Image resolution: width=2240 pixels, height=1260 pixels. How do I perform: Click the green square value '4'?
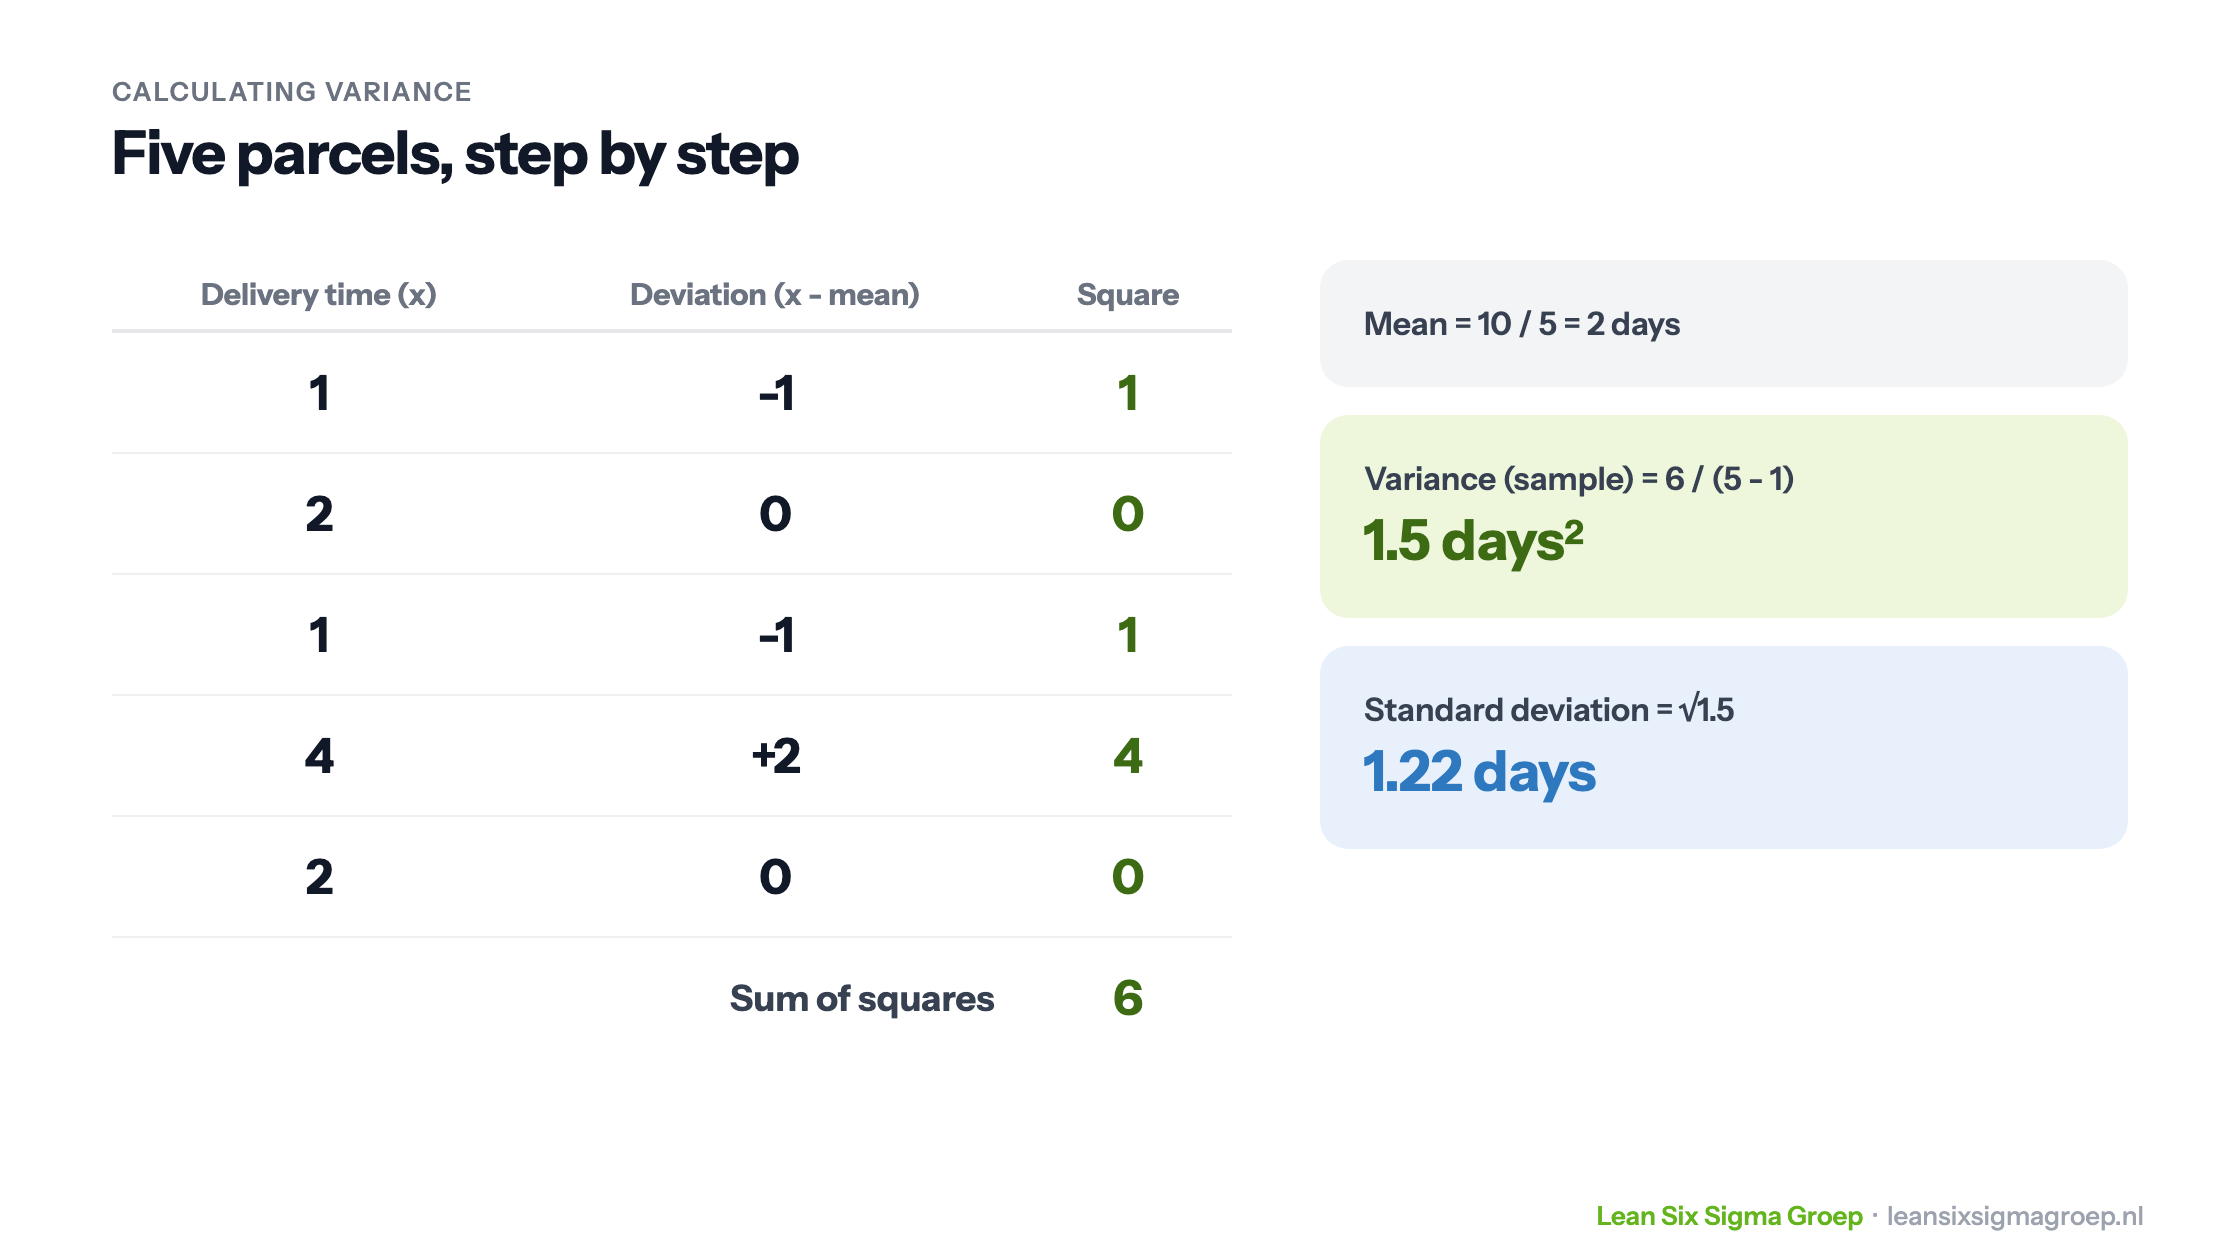coord(1128,756)
